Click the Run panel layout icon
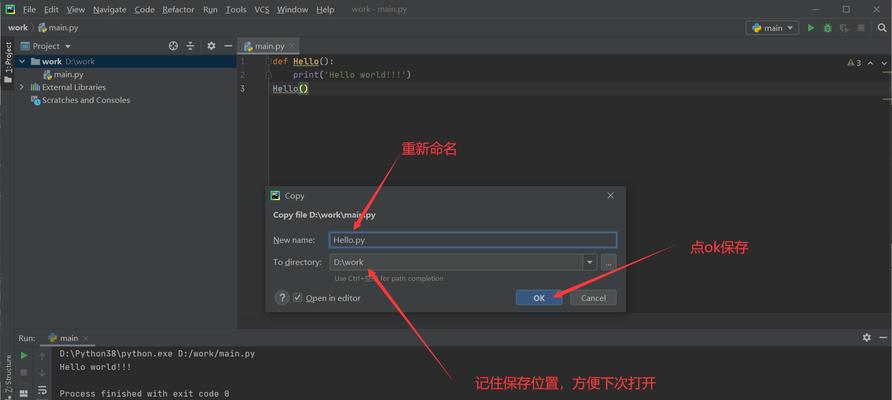The width and height of the screenshot is (892, 400). pos(24,393)
